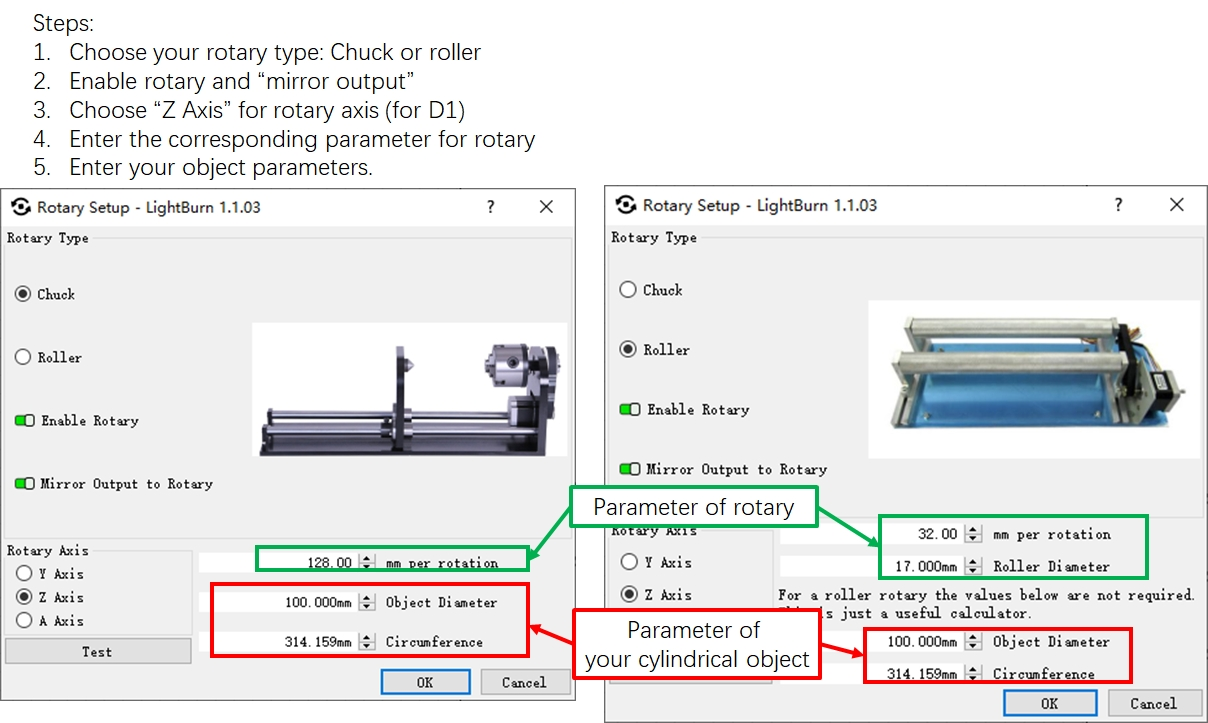Toggle Mirror Output to Rotary beside the roller image
1208x723 pixels.
[630, 469]
